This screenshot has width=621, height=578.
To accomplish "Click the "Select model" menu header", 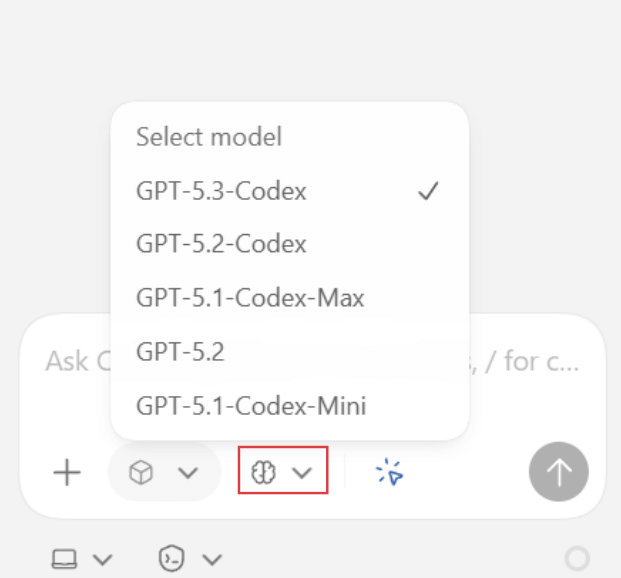I will 209,136.
